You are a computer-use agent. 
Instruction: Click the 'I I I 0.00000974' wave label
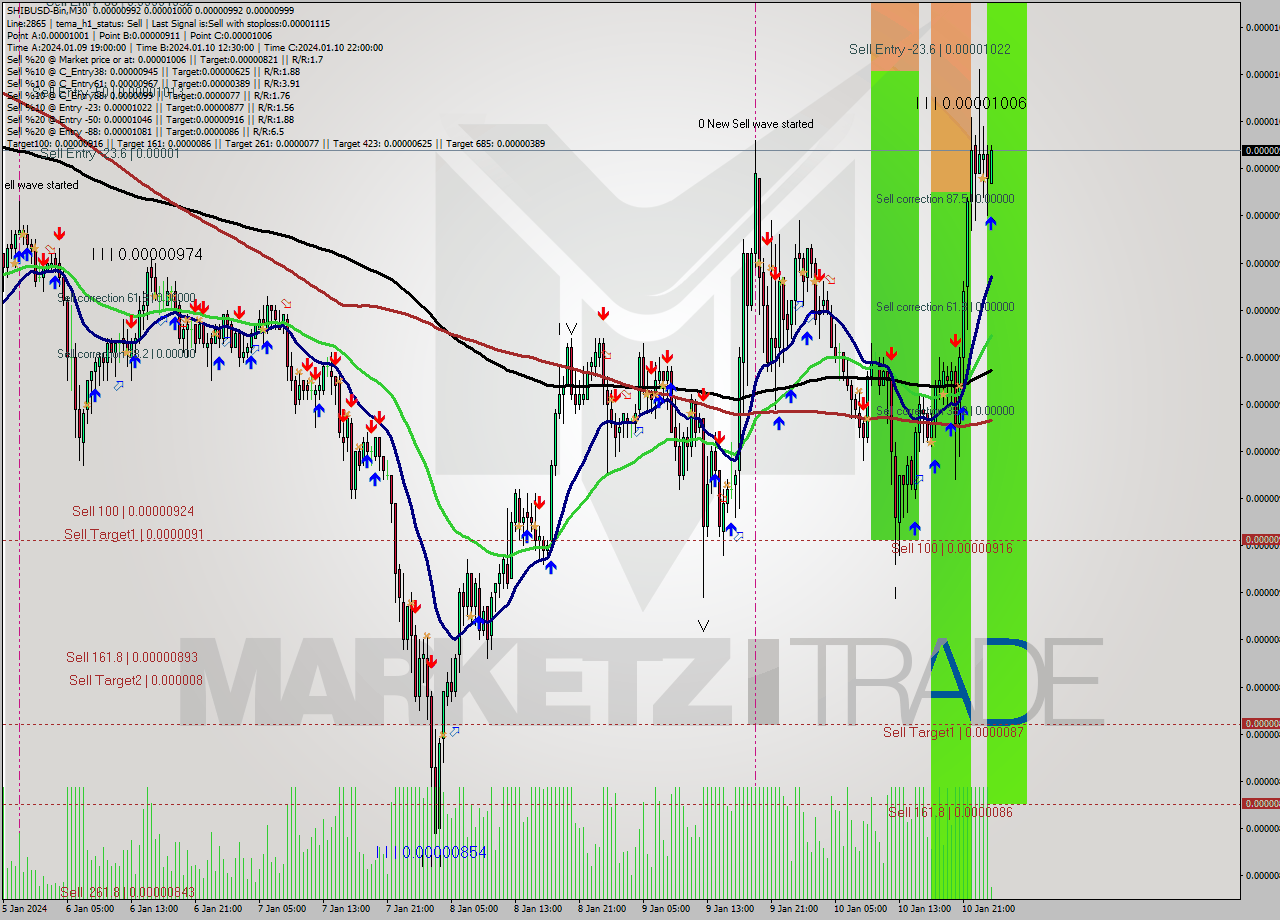pos(147,255)
